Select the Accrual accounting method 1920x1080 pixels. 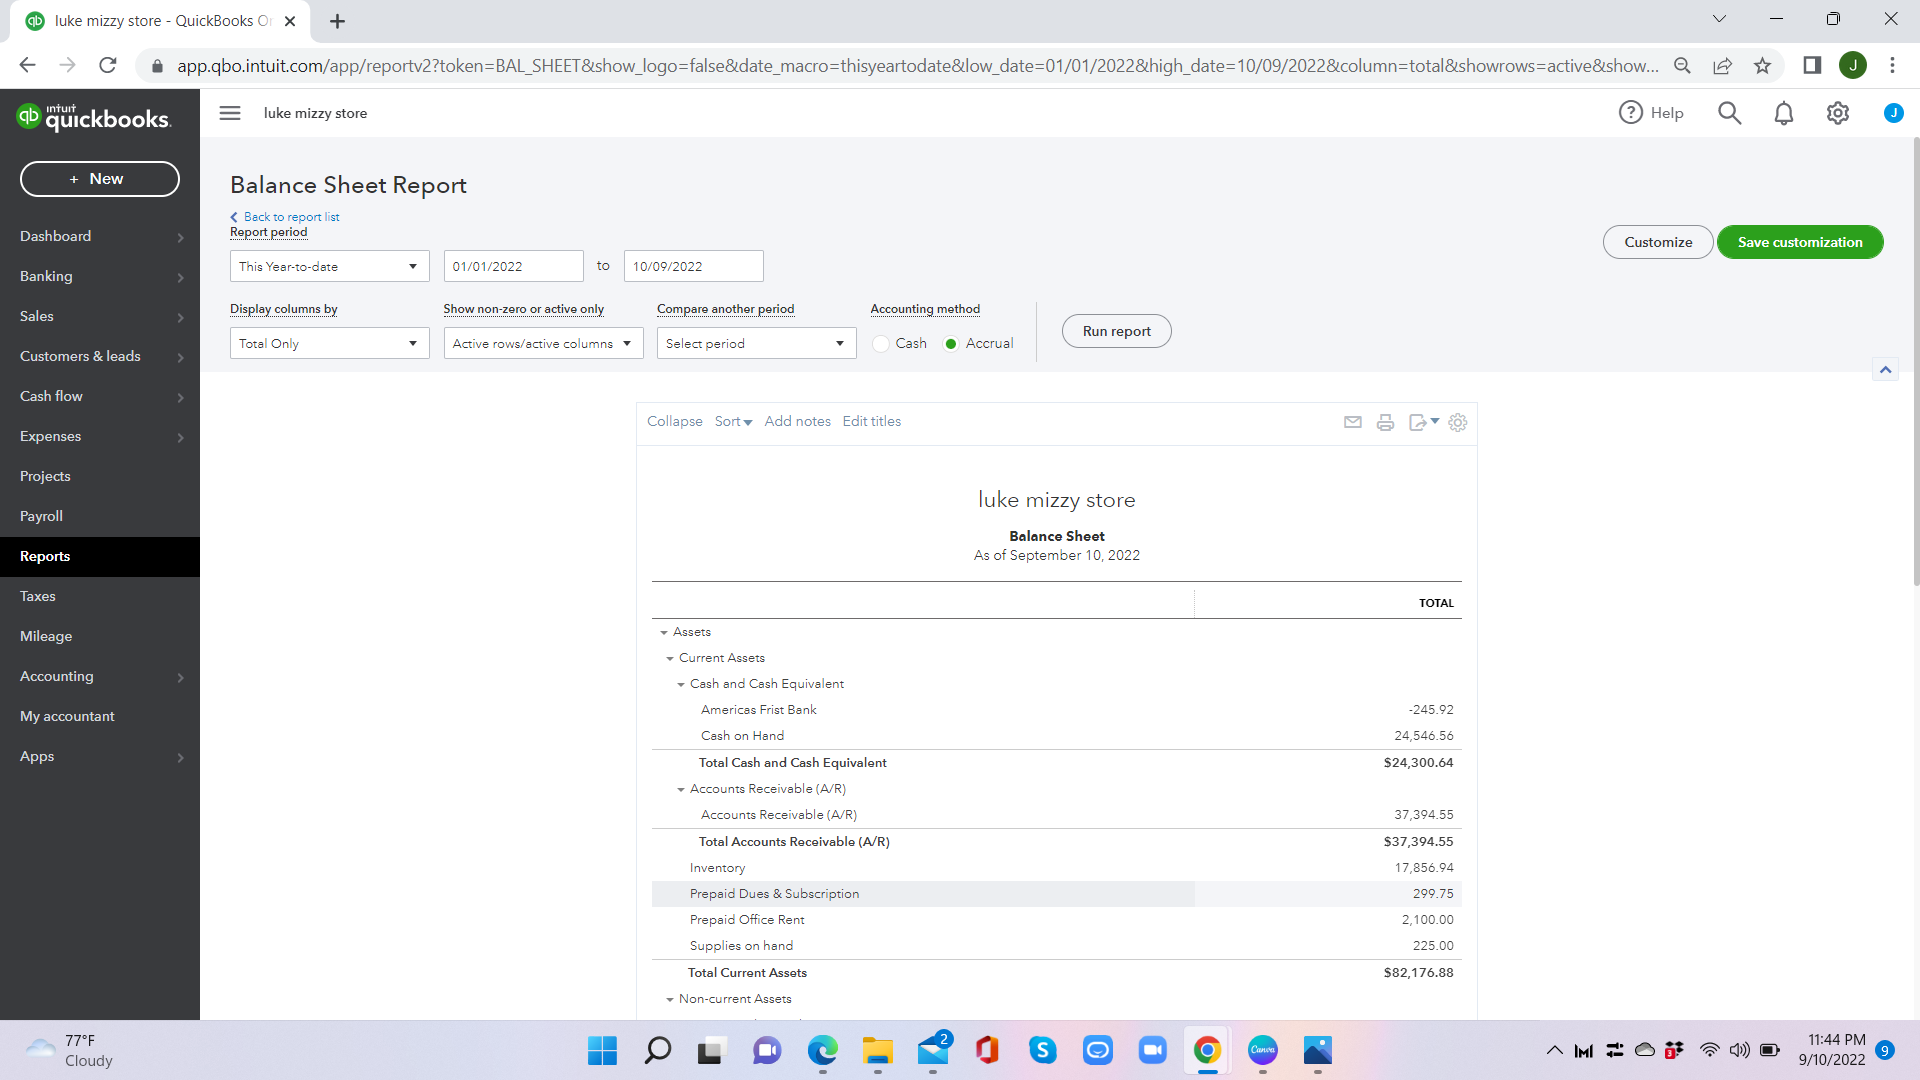(x=951, y=343)
